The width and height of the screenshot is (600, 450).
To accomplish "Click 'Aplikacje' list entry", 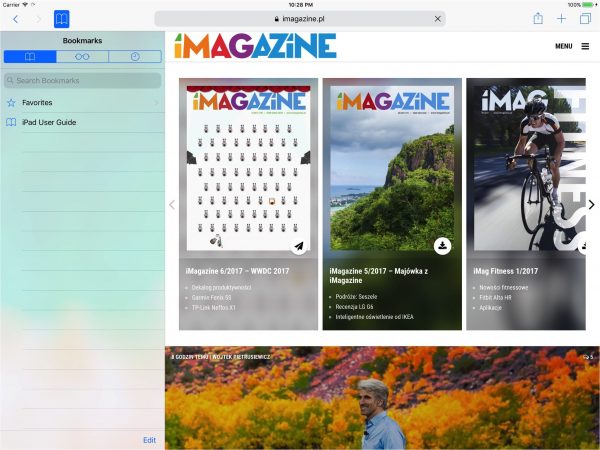I will coord(490,307).
